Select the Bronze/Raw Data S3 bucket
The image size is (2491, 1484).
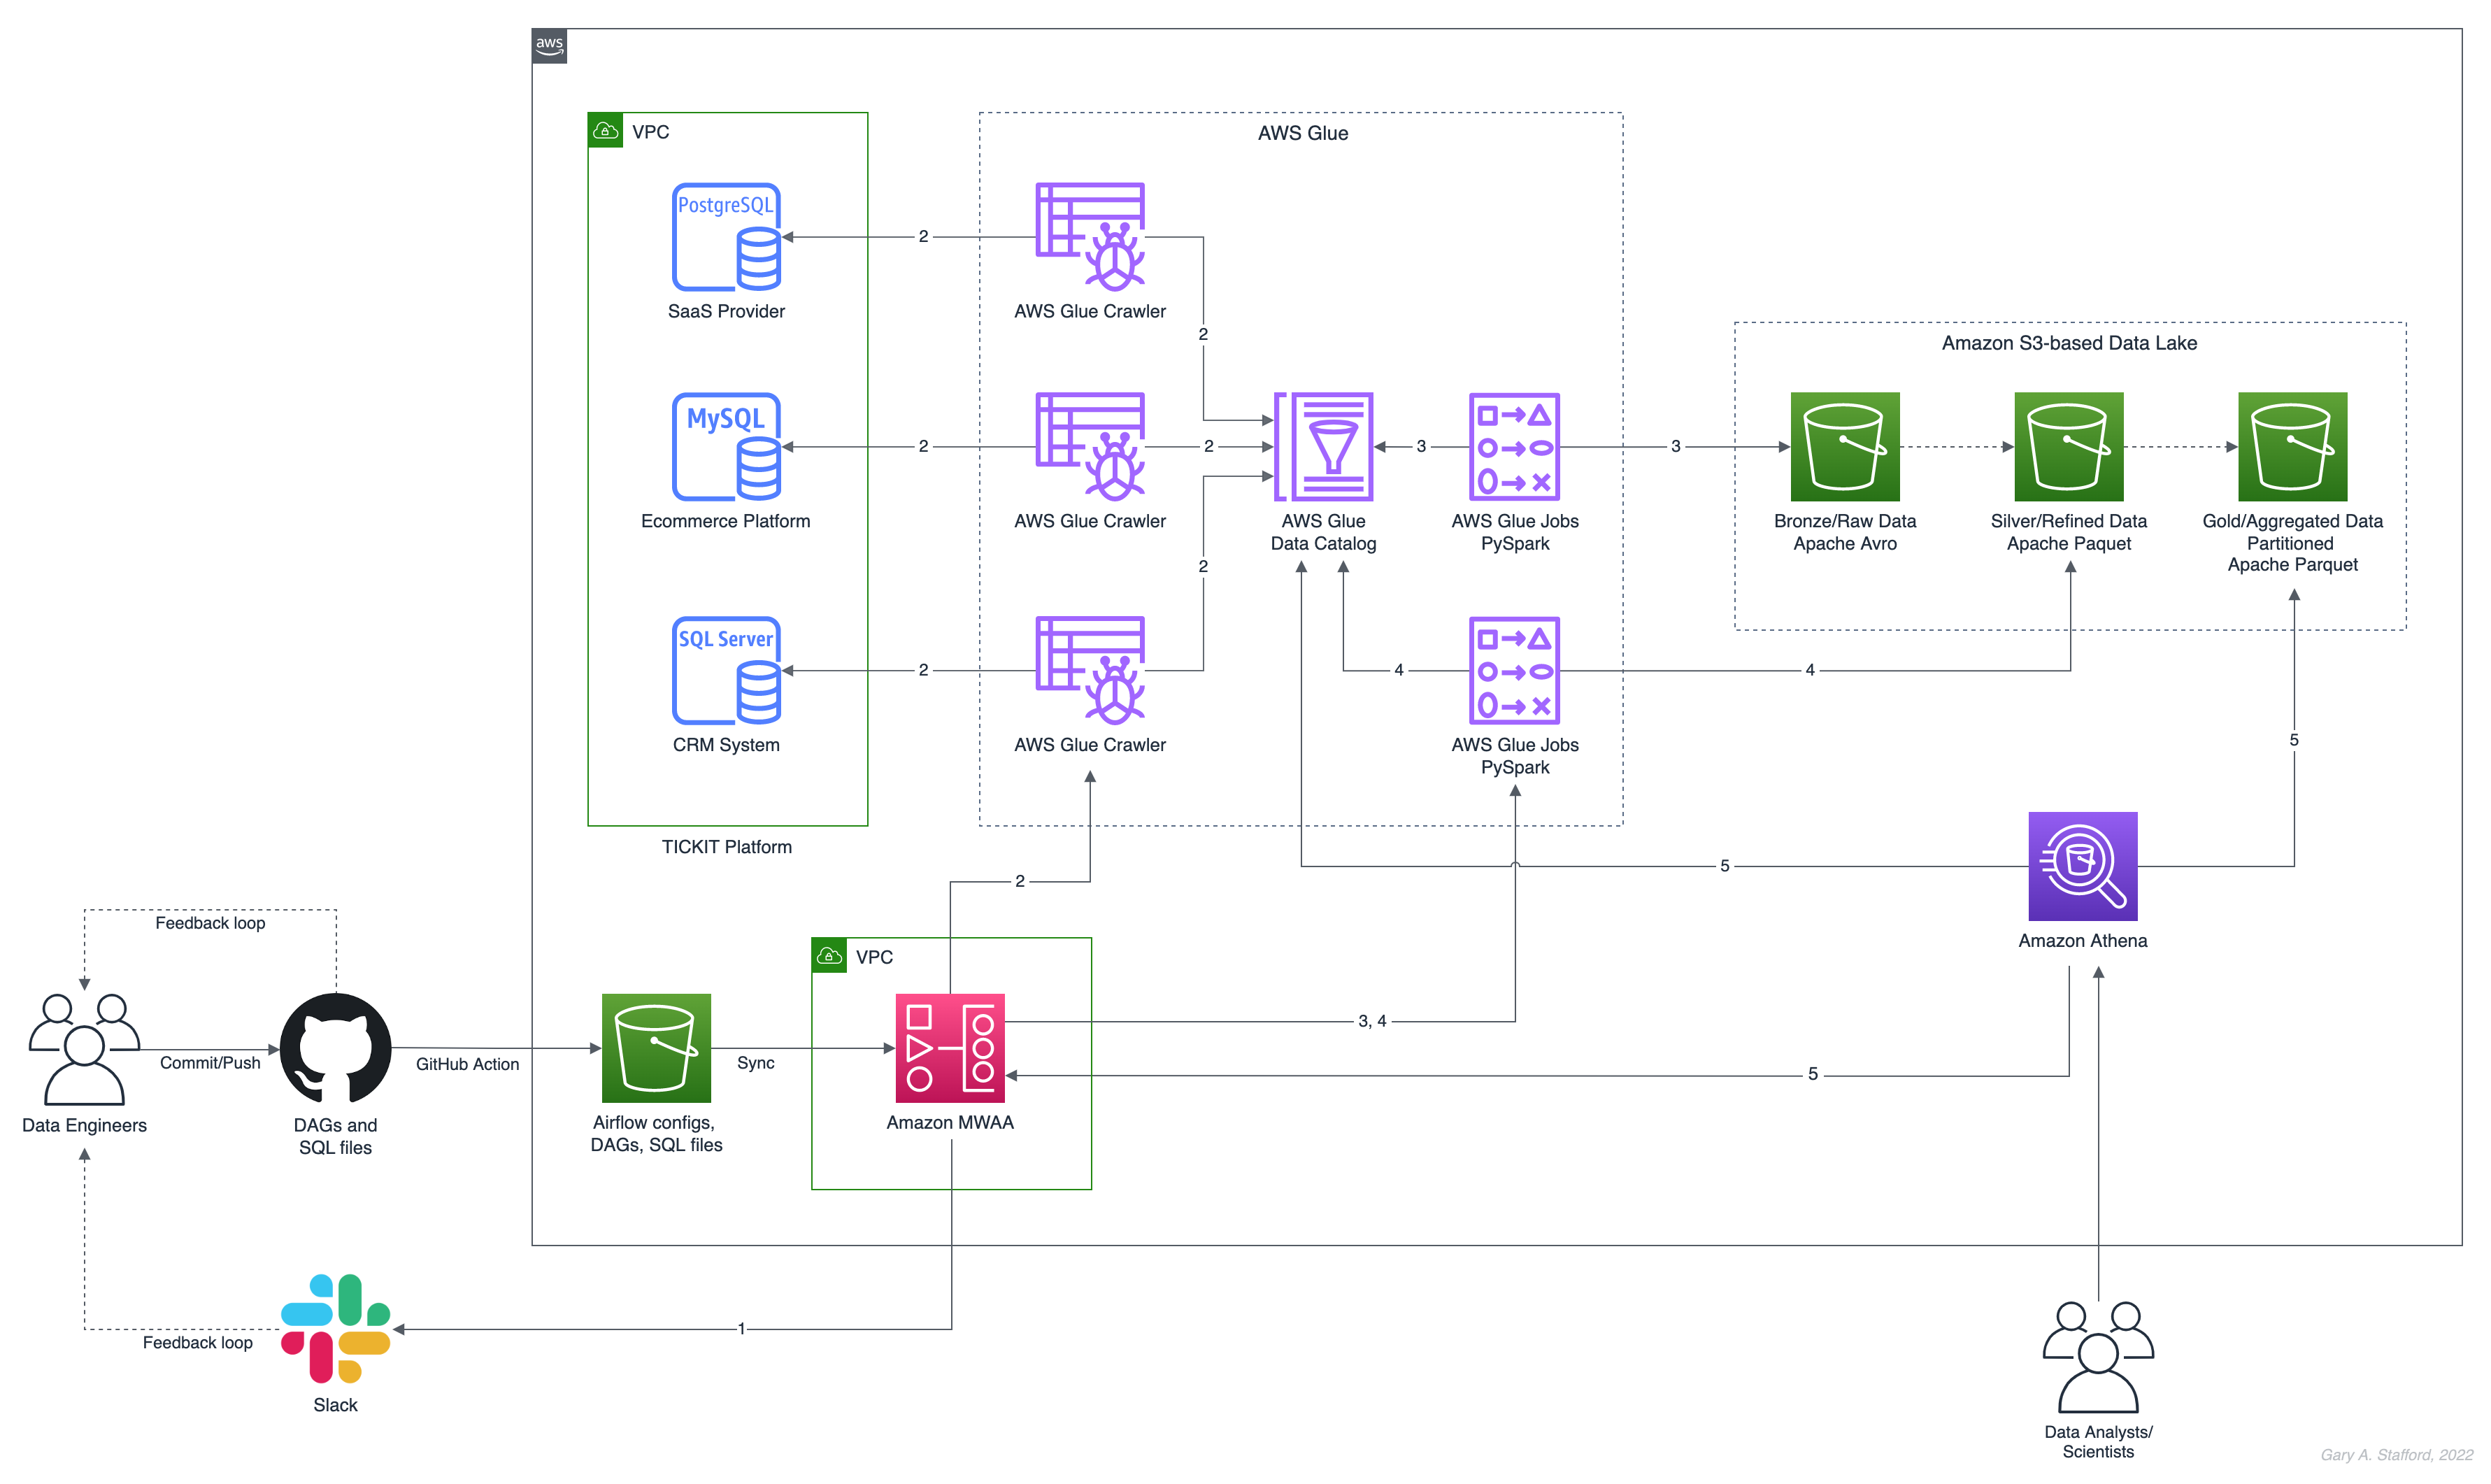pyautogui.click(x=1845, y=447)
